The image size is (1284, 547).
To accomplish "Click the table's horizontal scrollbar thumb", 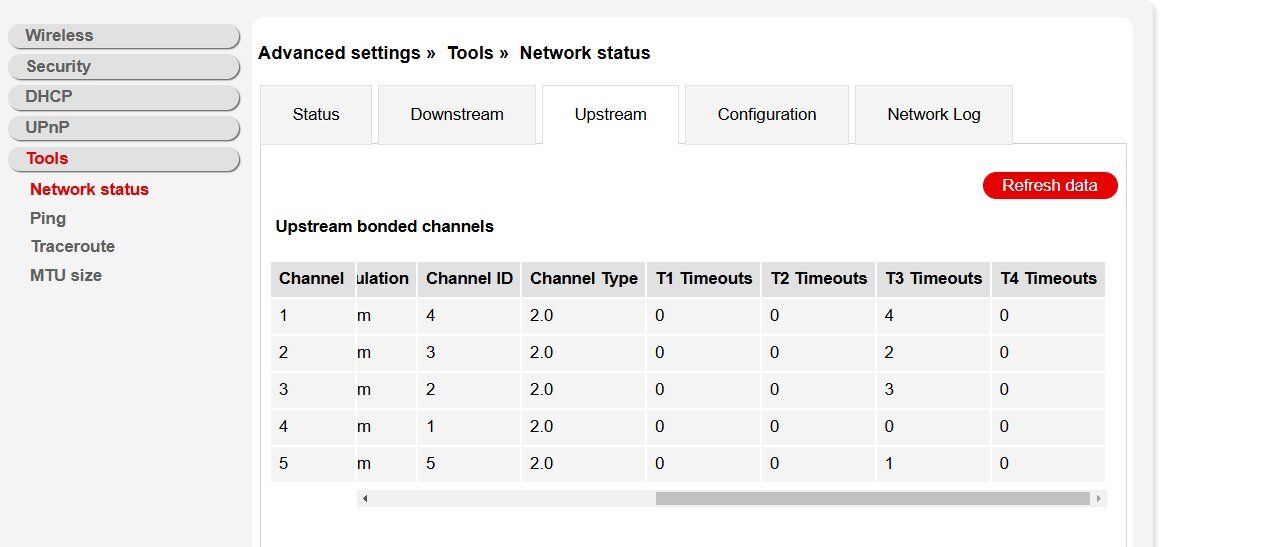I will point(872,498).
